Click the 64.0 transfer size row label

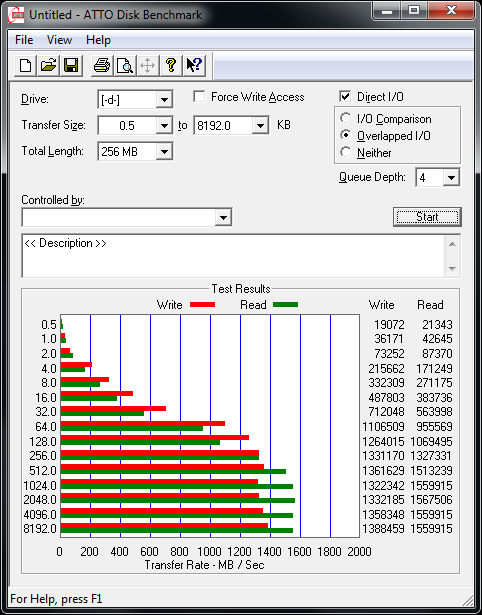(x=47, y=426)
